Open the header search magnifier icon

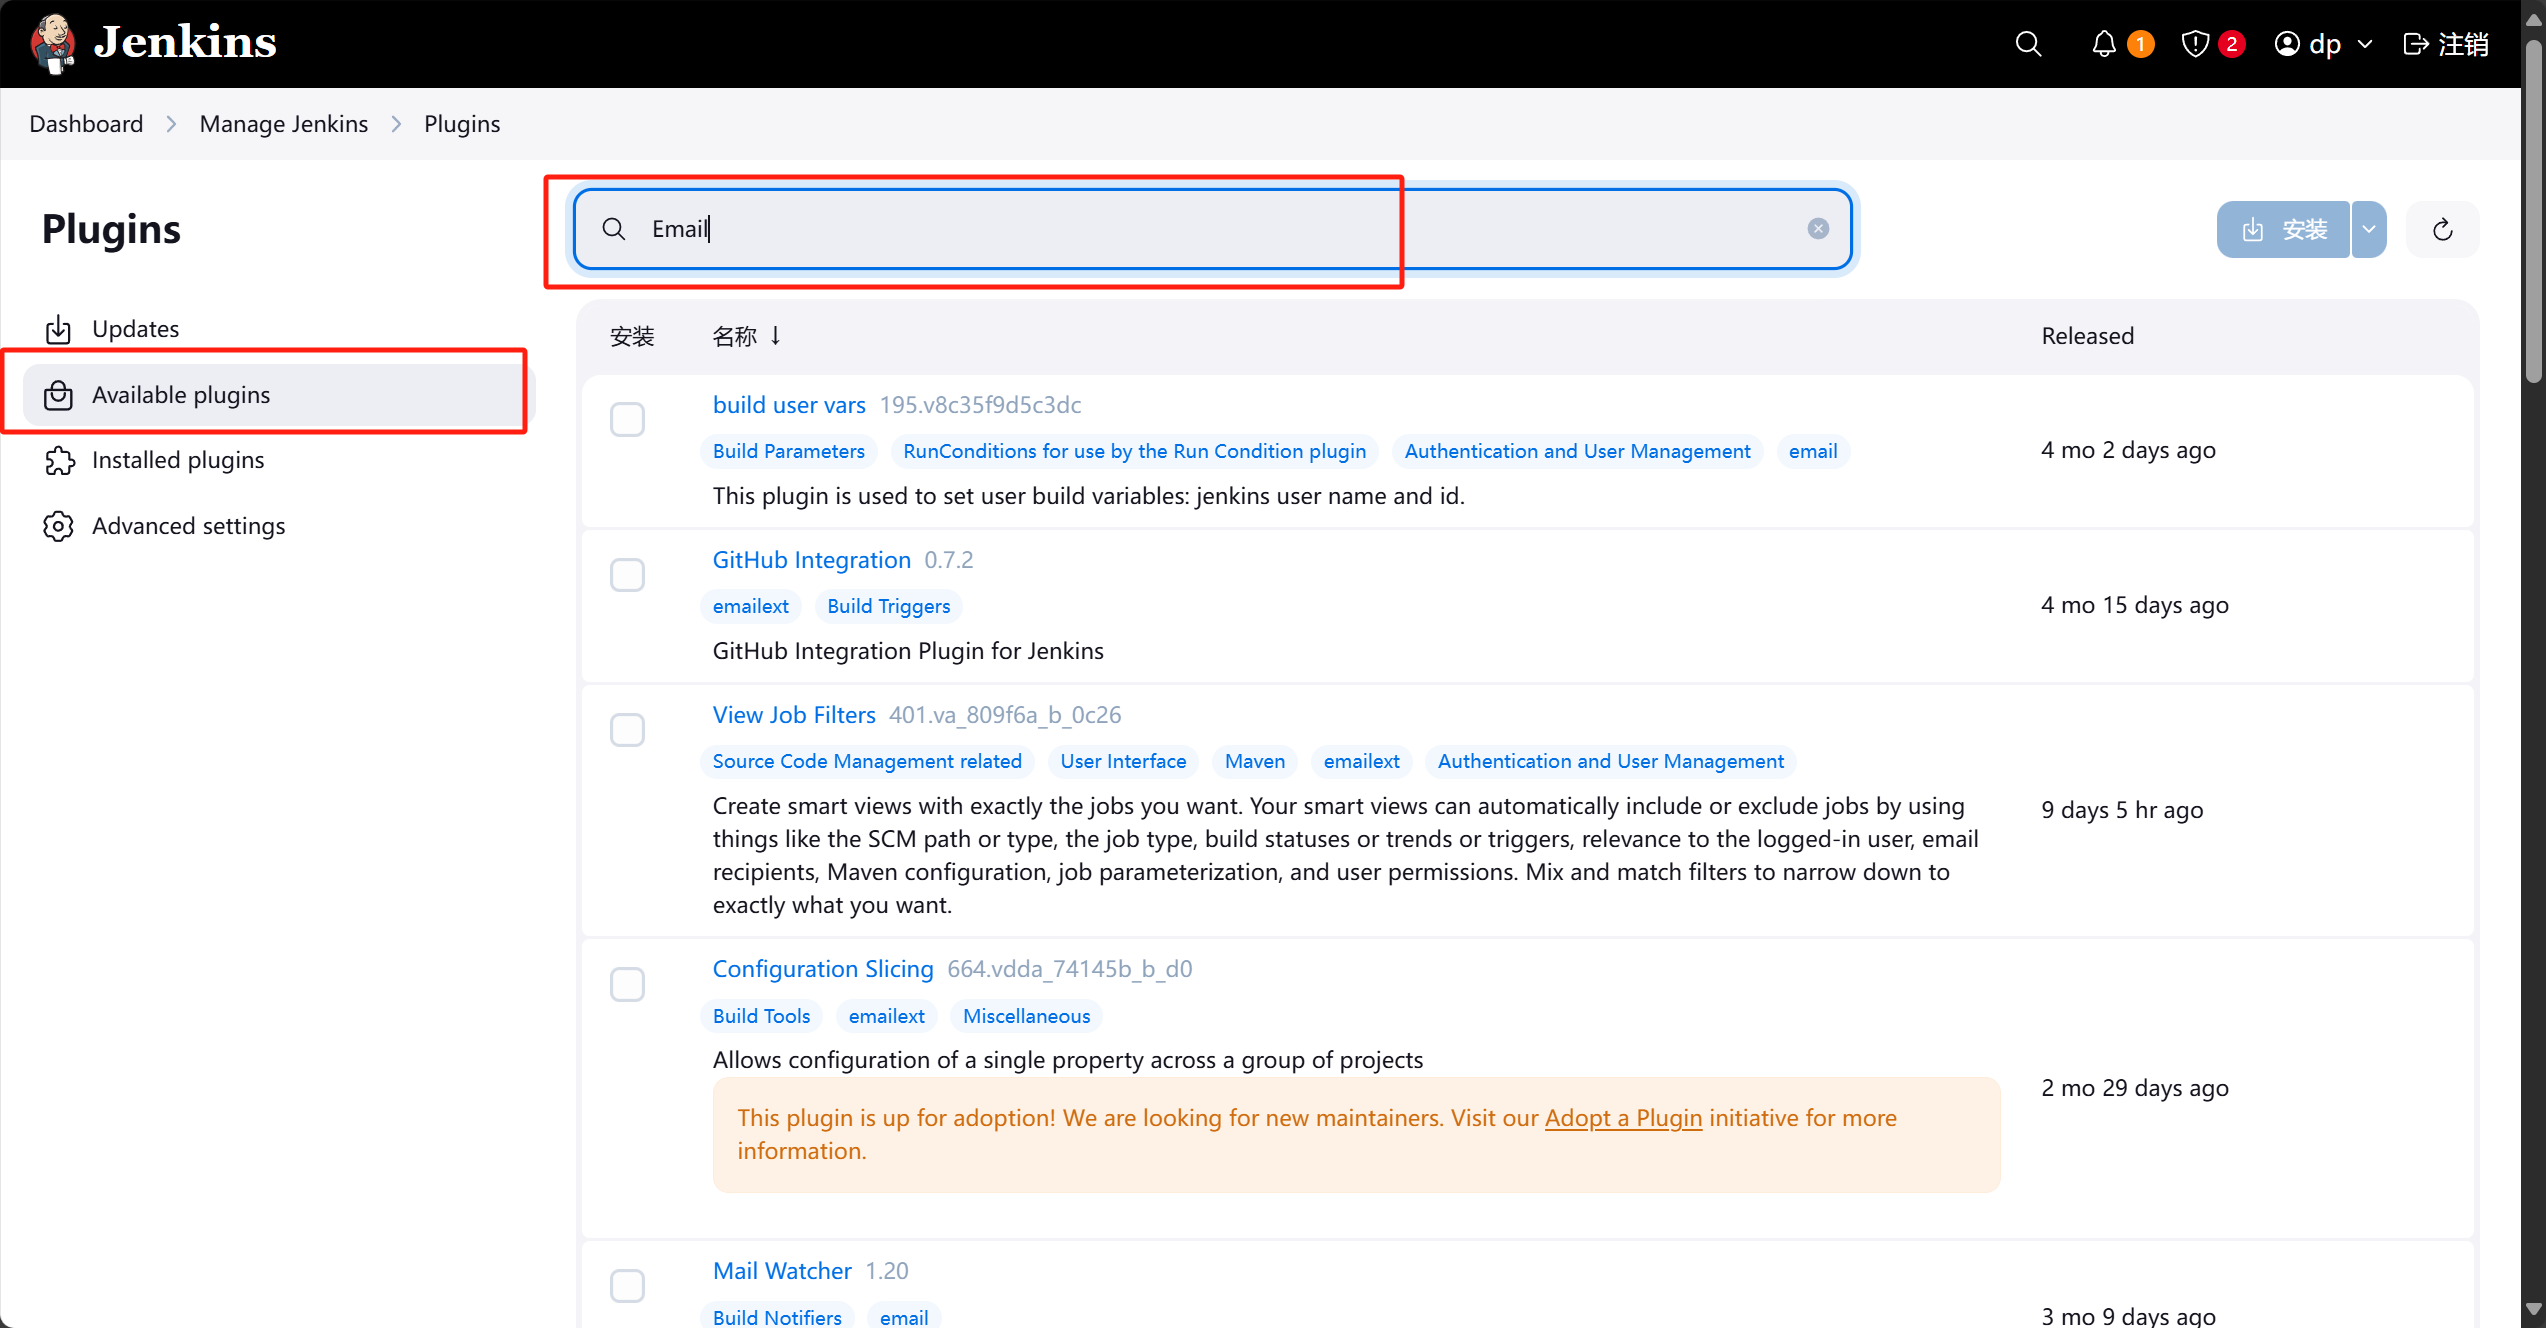tap(2028, 44)
